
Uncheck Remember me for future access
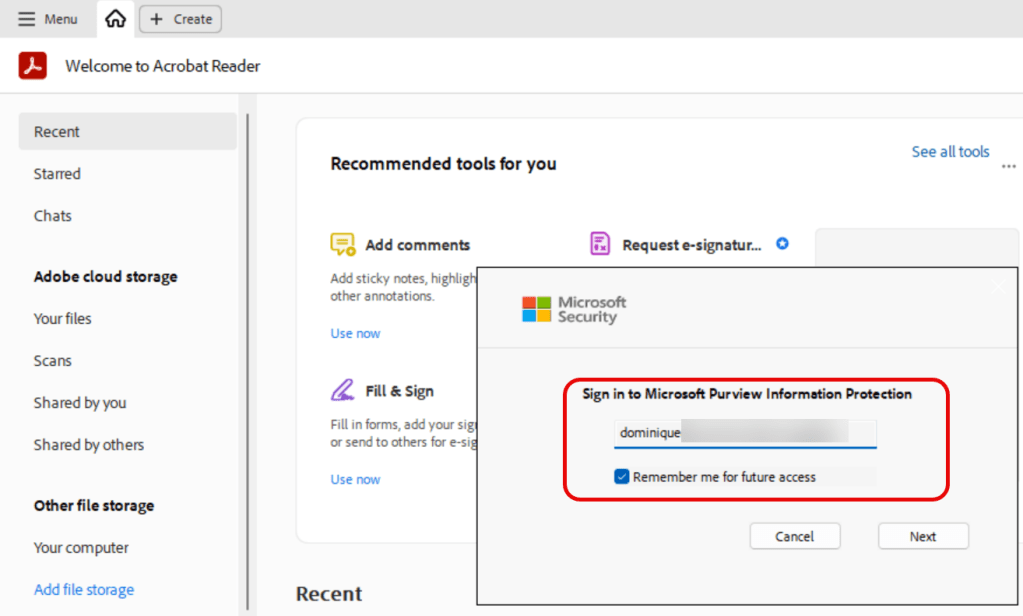tap(622, 477)
